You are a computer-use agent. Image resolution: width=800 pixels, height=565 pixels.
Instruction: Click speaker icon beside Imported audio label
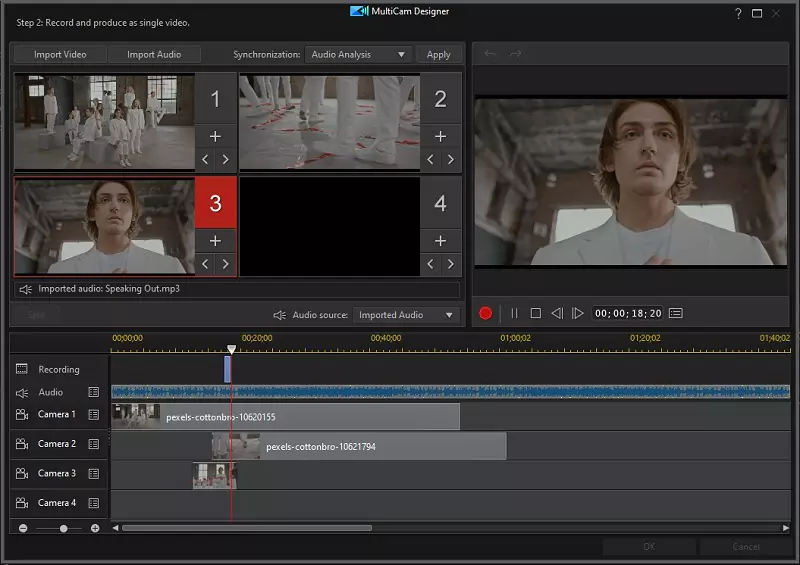tap(26, 289)
